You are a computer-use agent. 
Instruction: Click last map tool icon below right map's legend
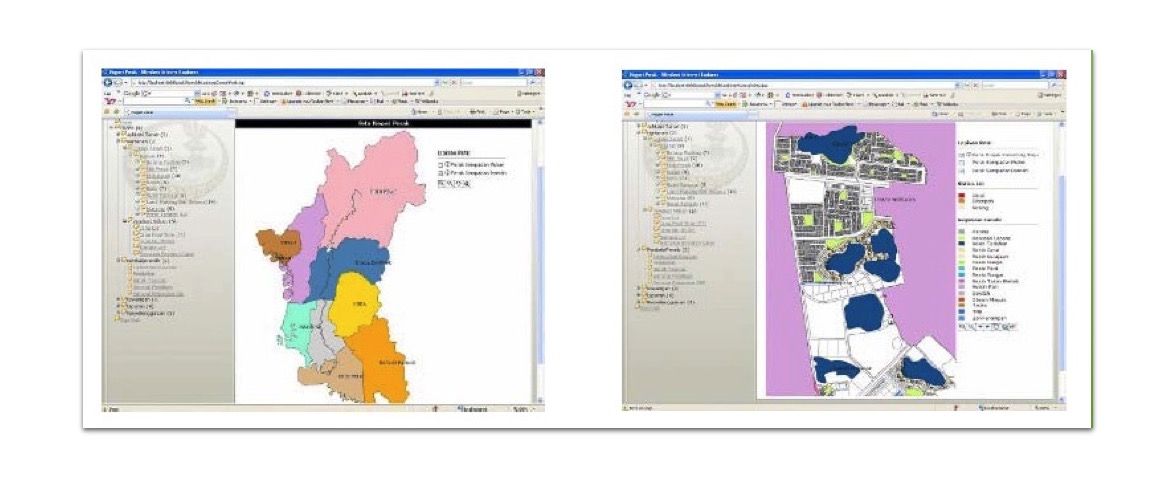pyautogui.click(x=1016, y=326)
